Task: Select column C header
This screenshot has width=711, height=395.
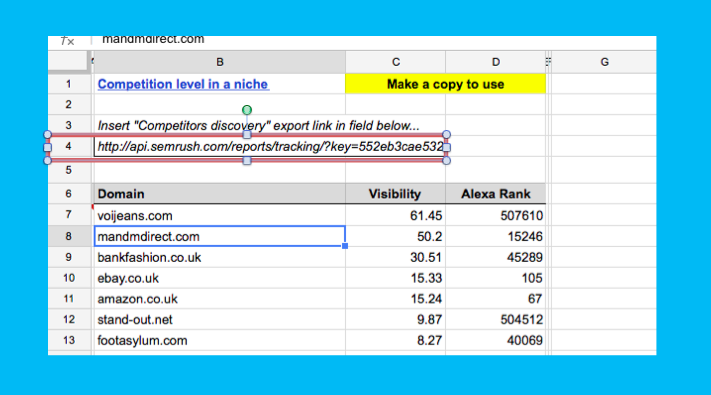Action: [x=395, y=62]
